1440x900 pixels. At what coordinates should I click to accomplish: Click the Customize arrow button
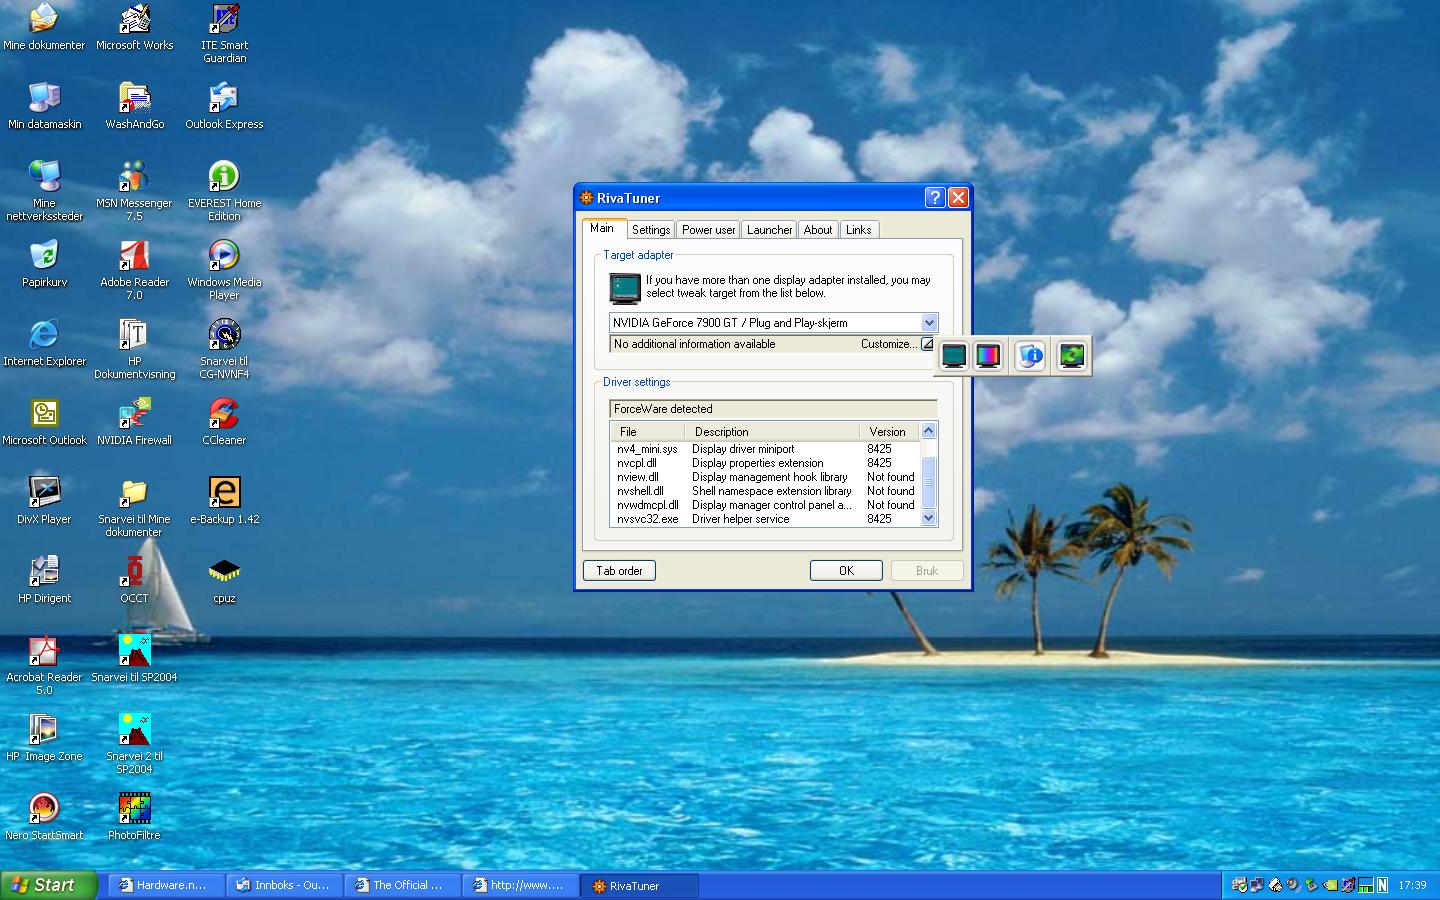[x=927, y=344]
